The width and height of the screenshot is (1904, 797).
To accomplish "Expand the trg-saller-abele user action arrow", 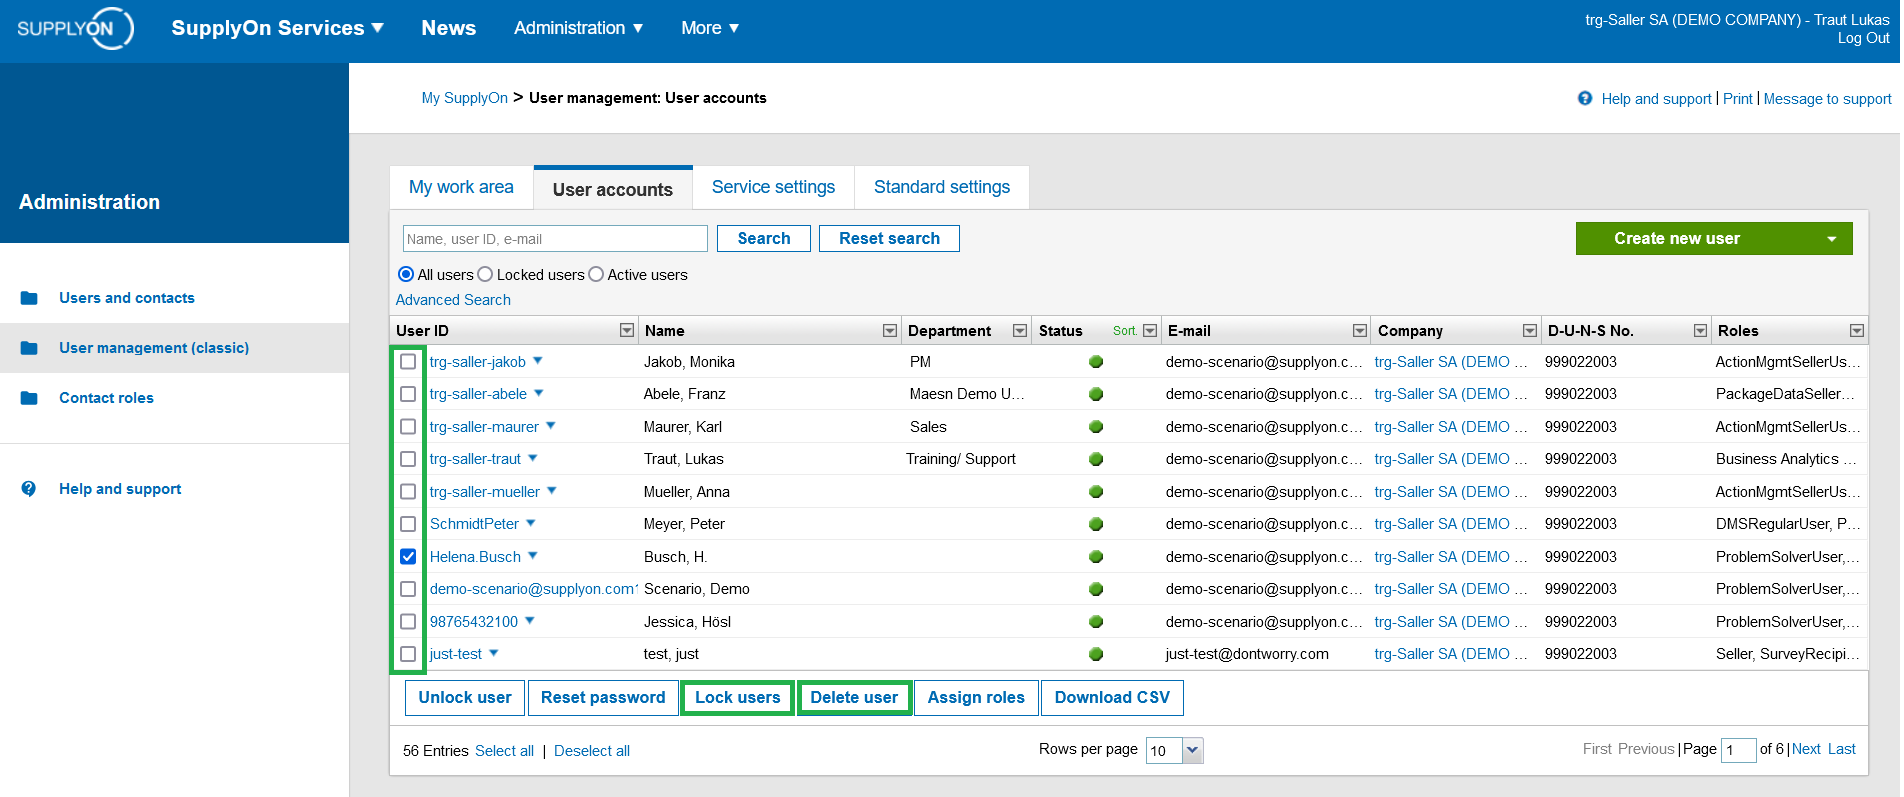I will point(539,393).
